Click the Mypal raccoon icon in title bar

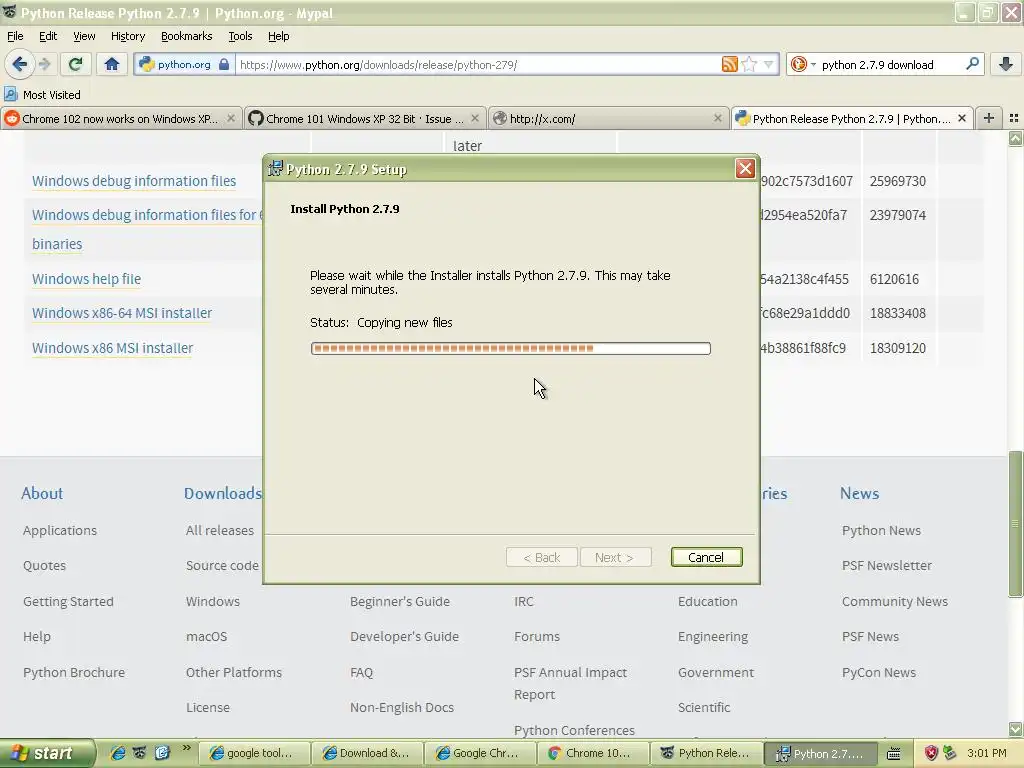pos(10,12)
